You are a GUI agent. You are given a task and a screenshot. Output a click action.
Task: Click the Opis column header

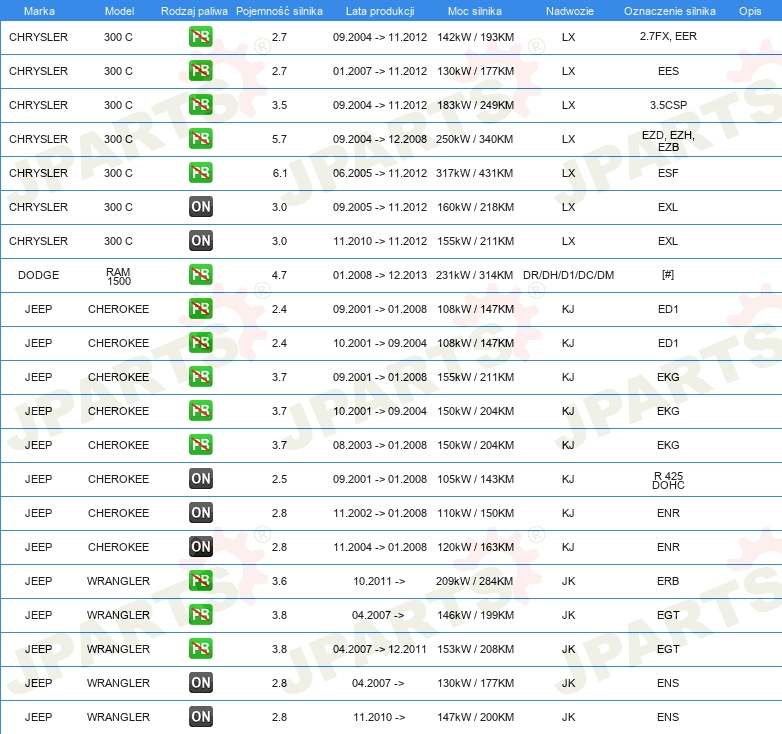click(x=750, y=11)
